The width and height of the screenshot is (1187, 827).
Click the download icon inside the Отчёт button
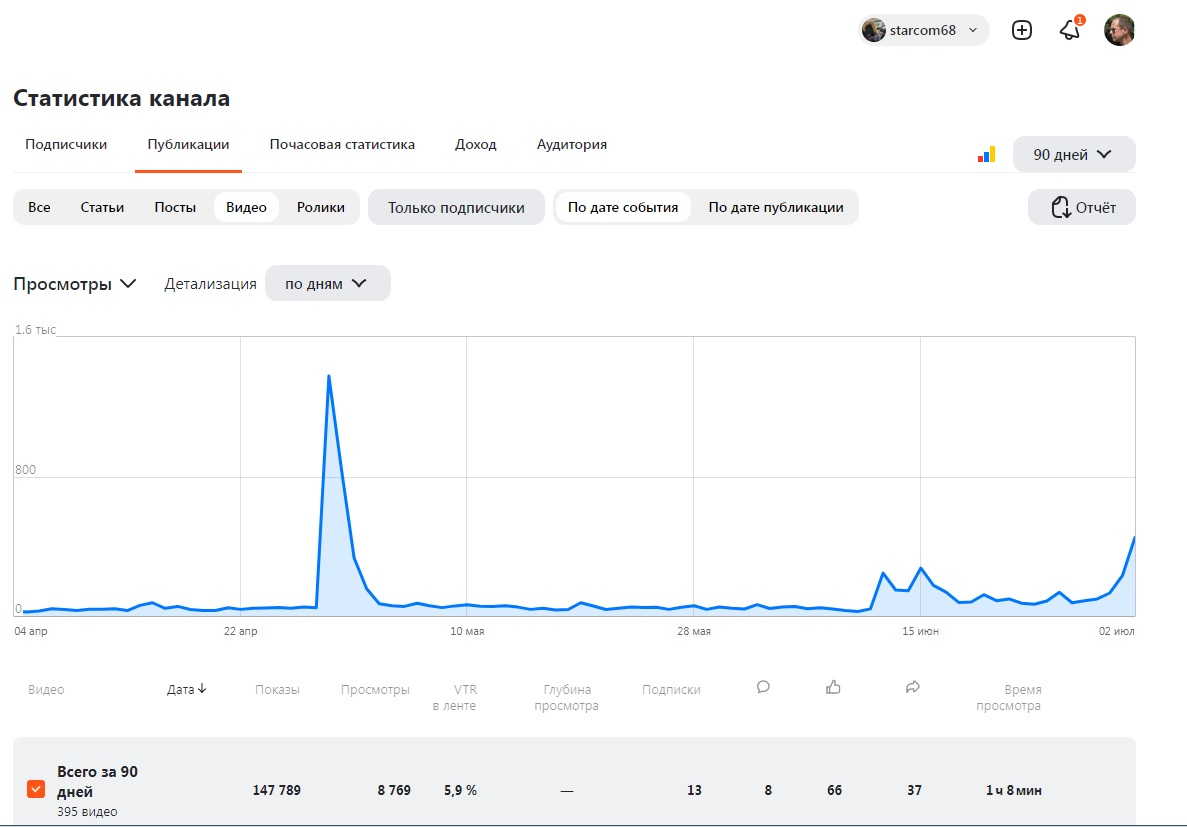tap(1059, 207)
